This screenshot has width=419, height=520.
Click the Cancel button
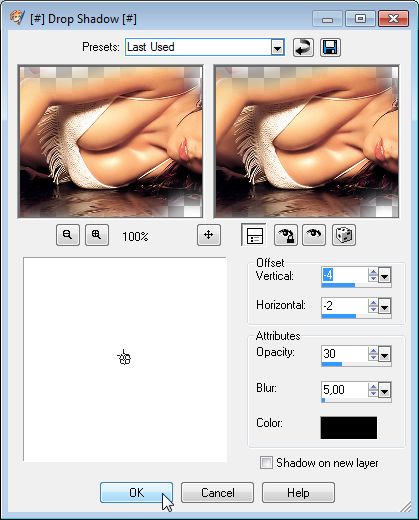pyautogui.click(x=217, y=492)
